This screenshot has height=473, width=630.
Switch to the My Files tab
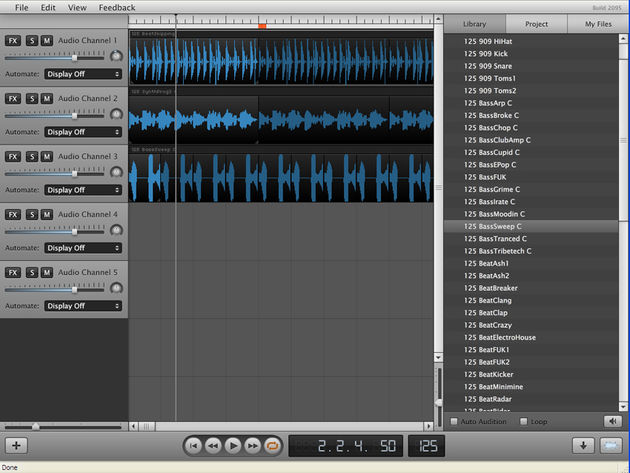(598, 24)
